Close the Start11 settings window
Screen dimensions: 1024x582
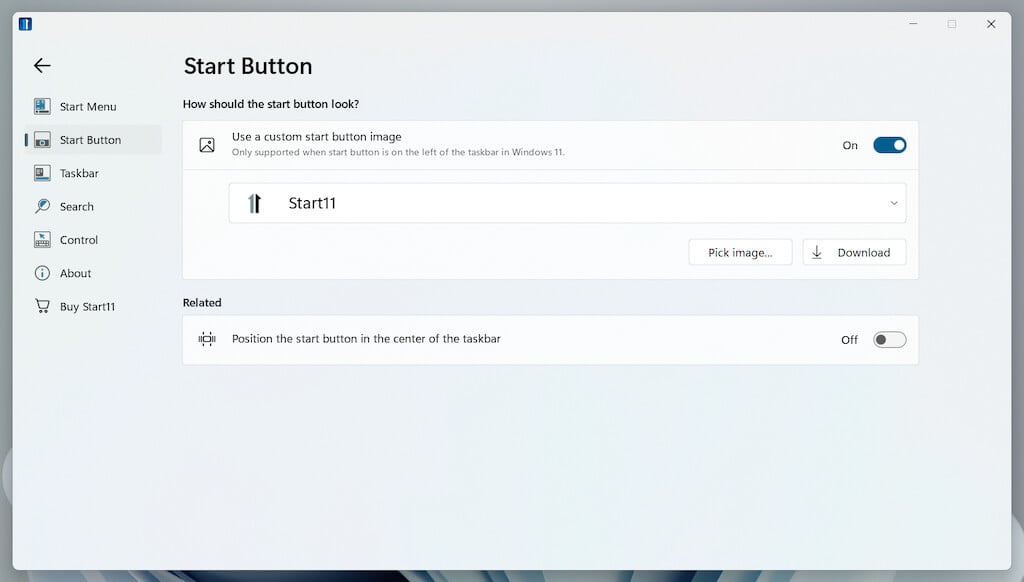click(x=991, y=24)
